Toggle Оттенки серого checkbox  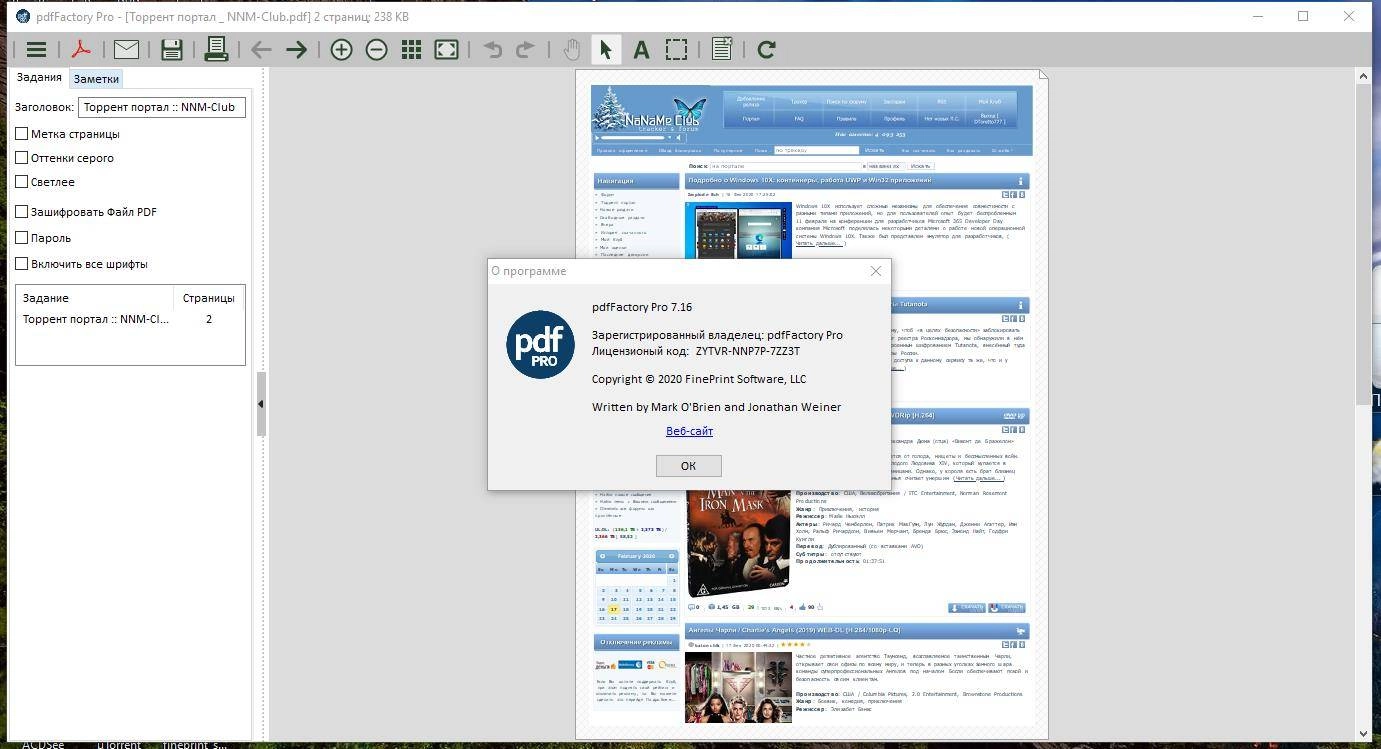coord(21,157)
